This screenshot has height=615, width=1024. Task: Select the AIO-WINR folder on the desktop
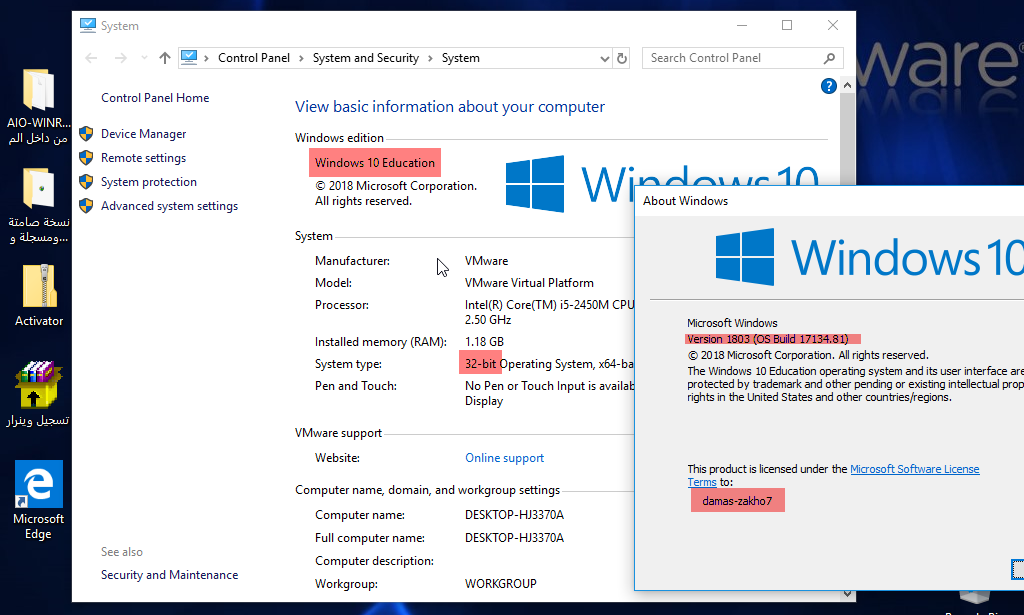pyautogui.click(x=39, y=91)
